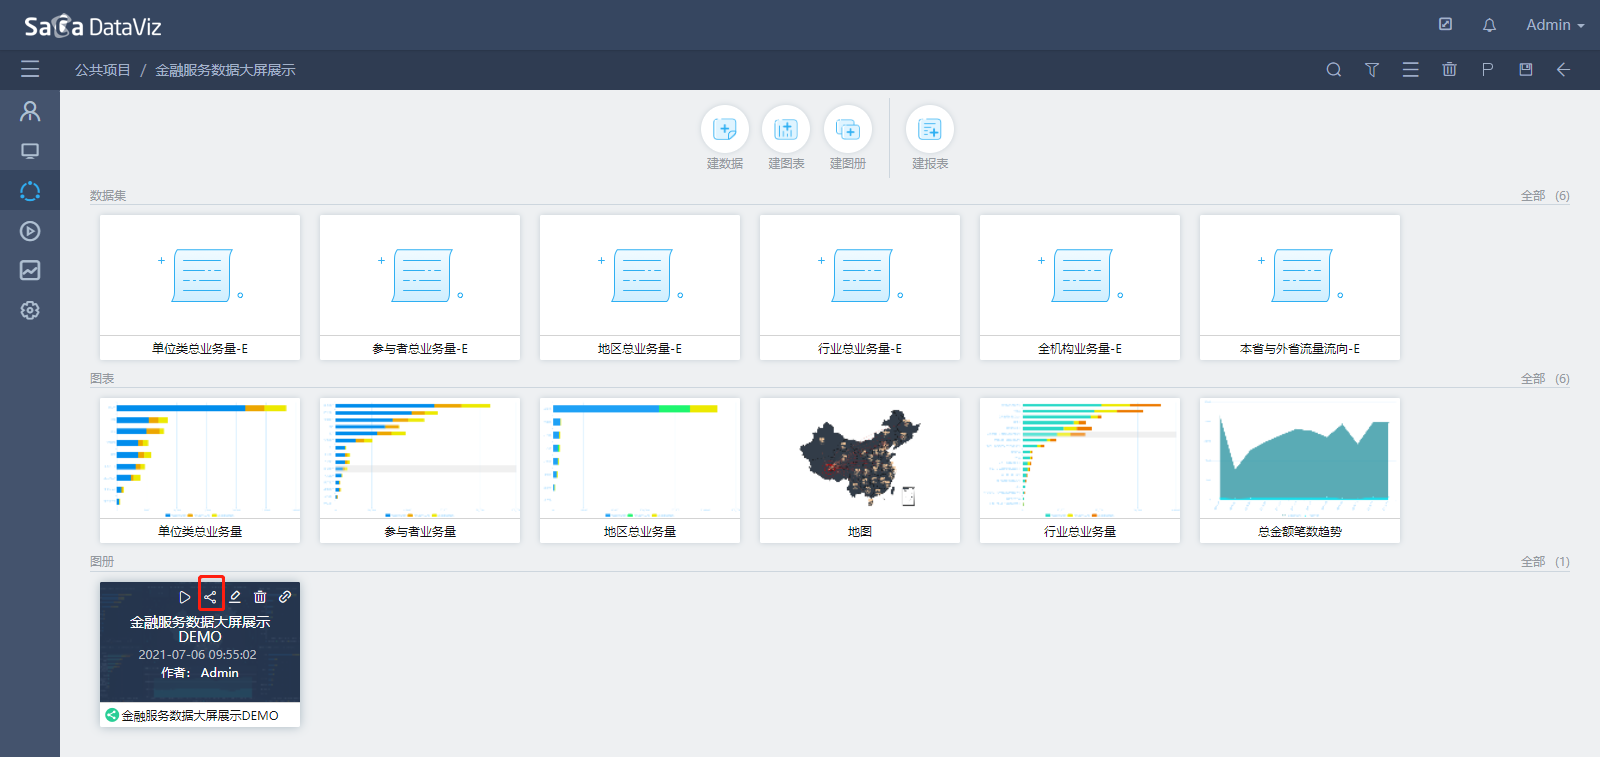Copy link of album with chain icon
The image size is (1600, 757).
pyautogui.click(x=285, y=597)
